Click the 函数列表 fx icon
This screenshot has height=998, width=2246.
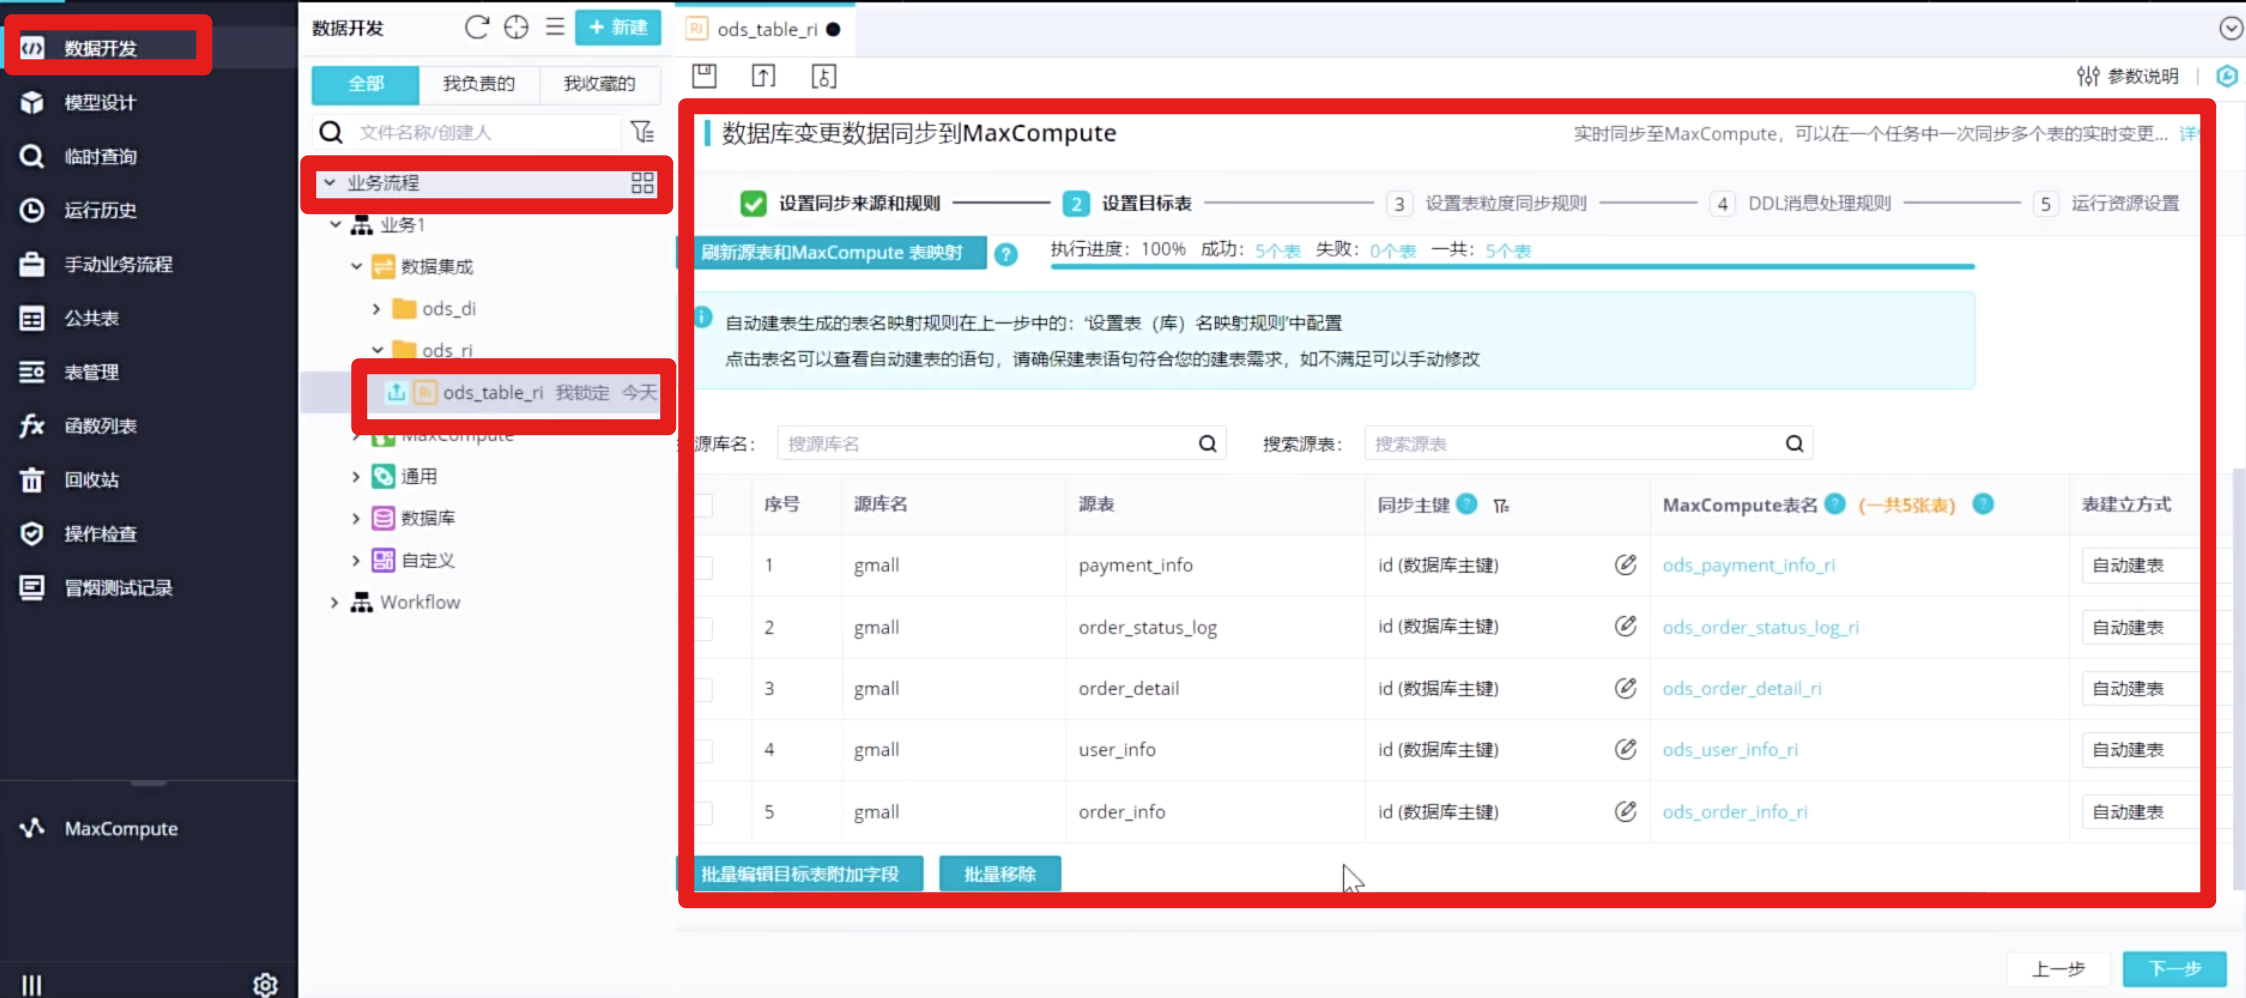pyautogui.click(x=32, y=426)
